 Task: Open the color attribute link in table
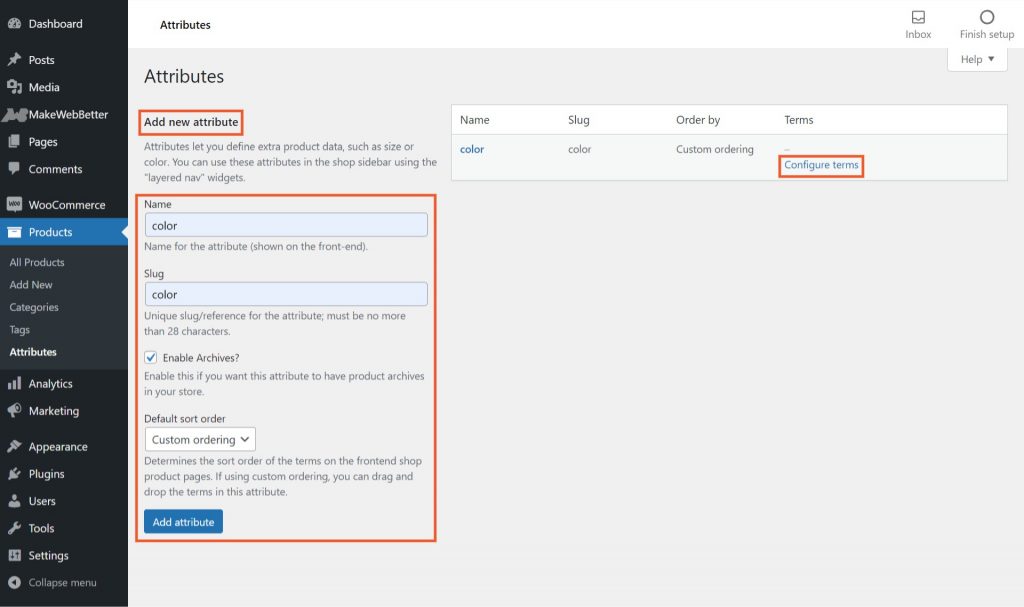(x=472, y=149)
